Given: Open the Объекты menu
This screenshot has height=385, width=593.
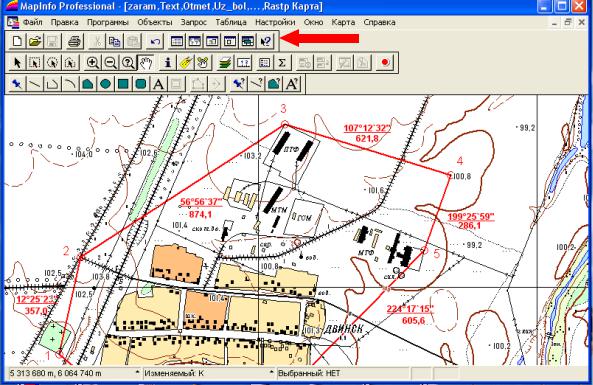Looking at the screenshot, I should [x=155, y=22].
